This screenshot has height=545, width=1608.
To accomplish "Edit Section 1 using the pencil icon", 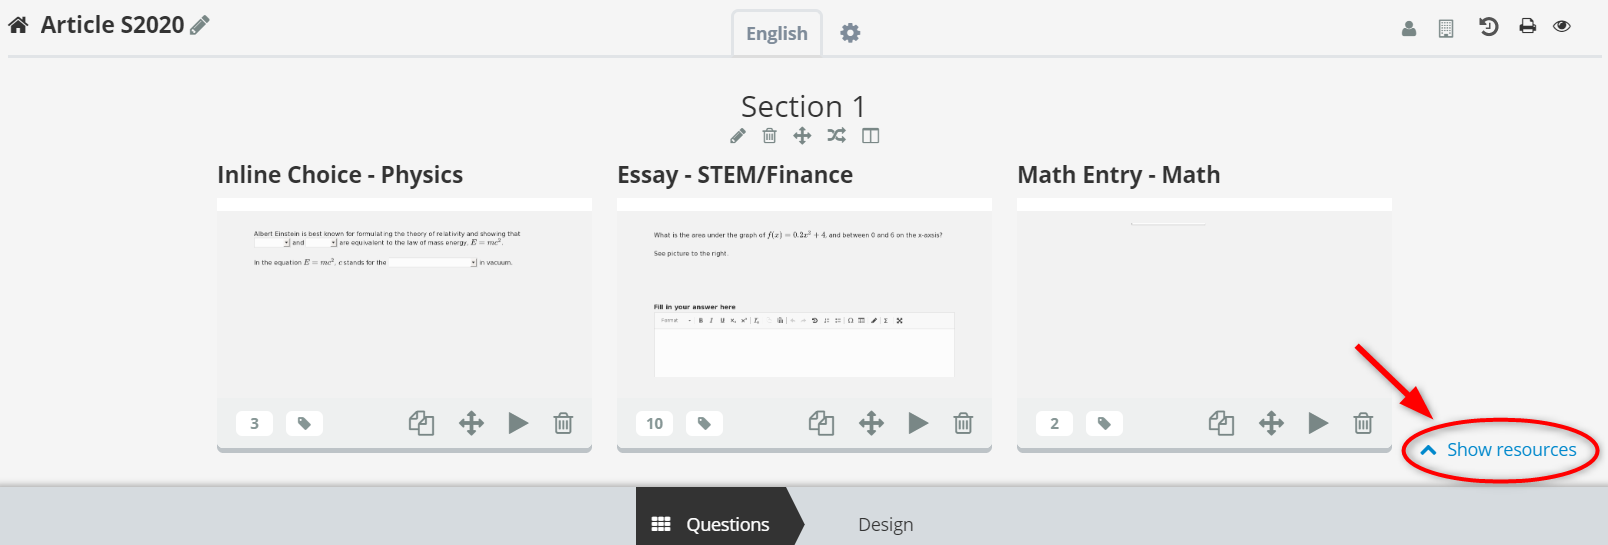I will click(x=738, y=136).
